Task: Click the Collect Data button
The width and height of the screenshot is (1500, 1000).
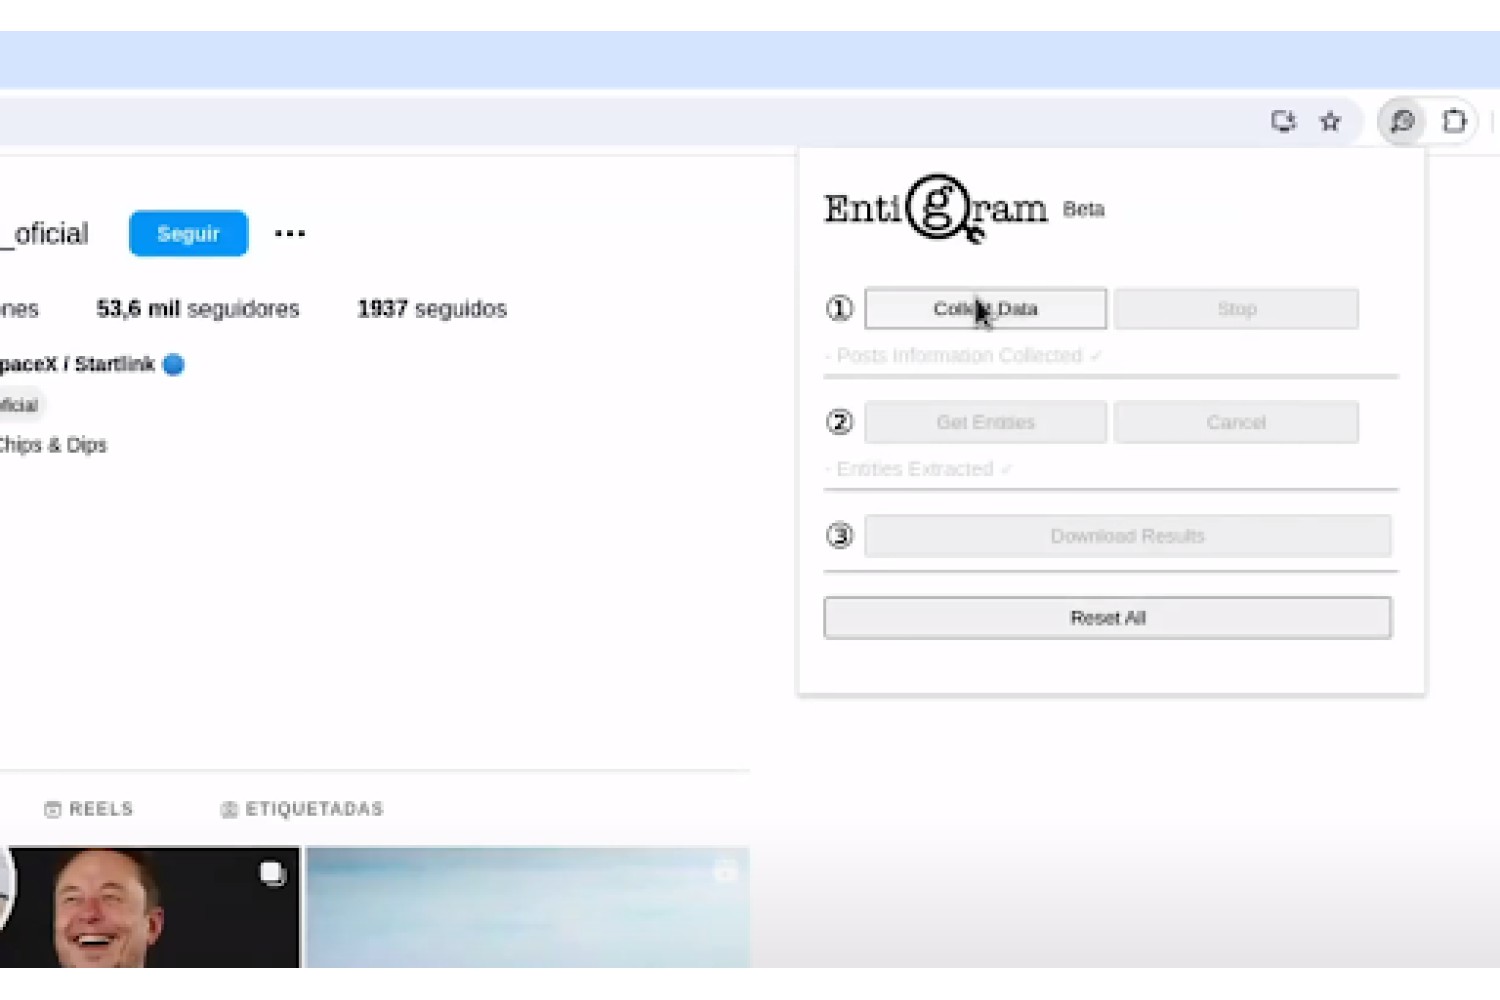Action: (x=985, y=309)
